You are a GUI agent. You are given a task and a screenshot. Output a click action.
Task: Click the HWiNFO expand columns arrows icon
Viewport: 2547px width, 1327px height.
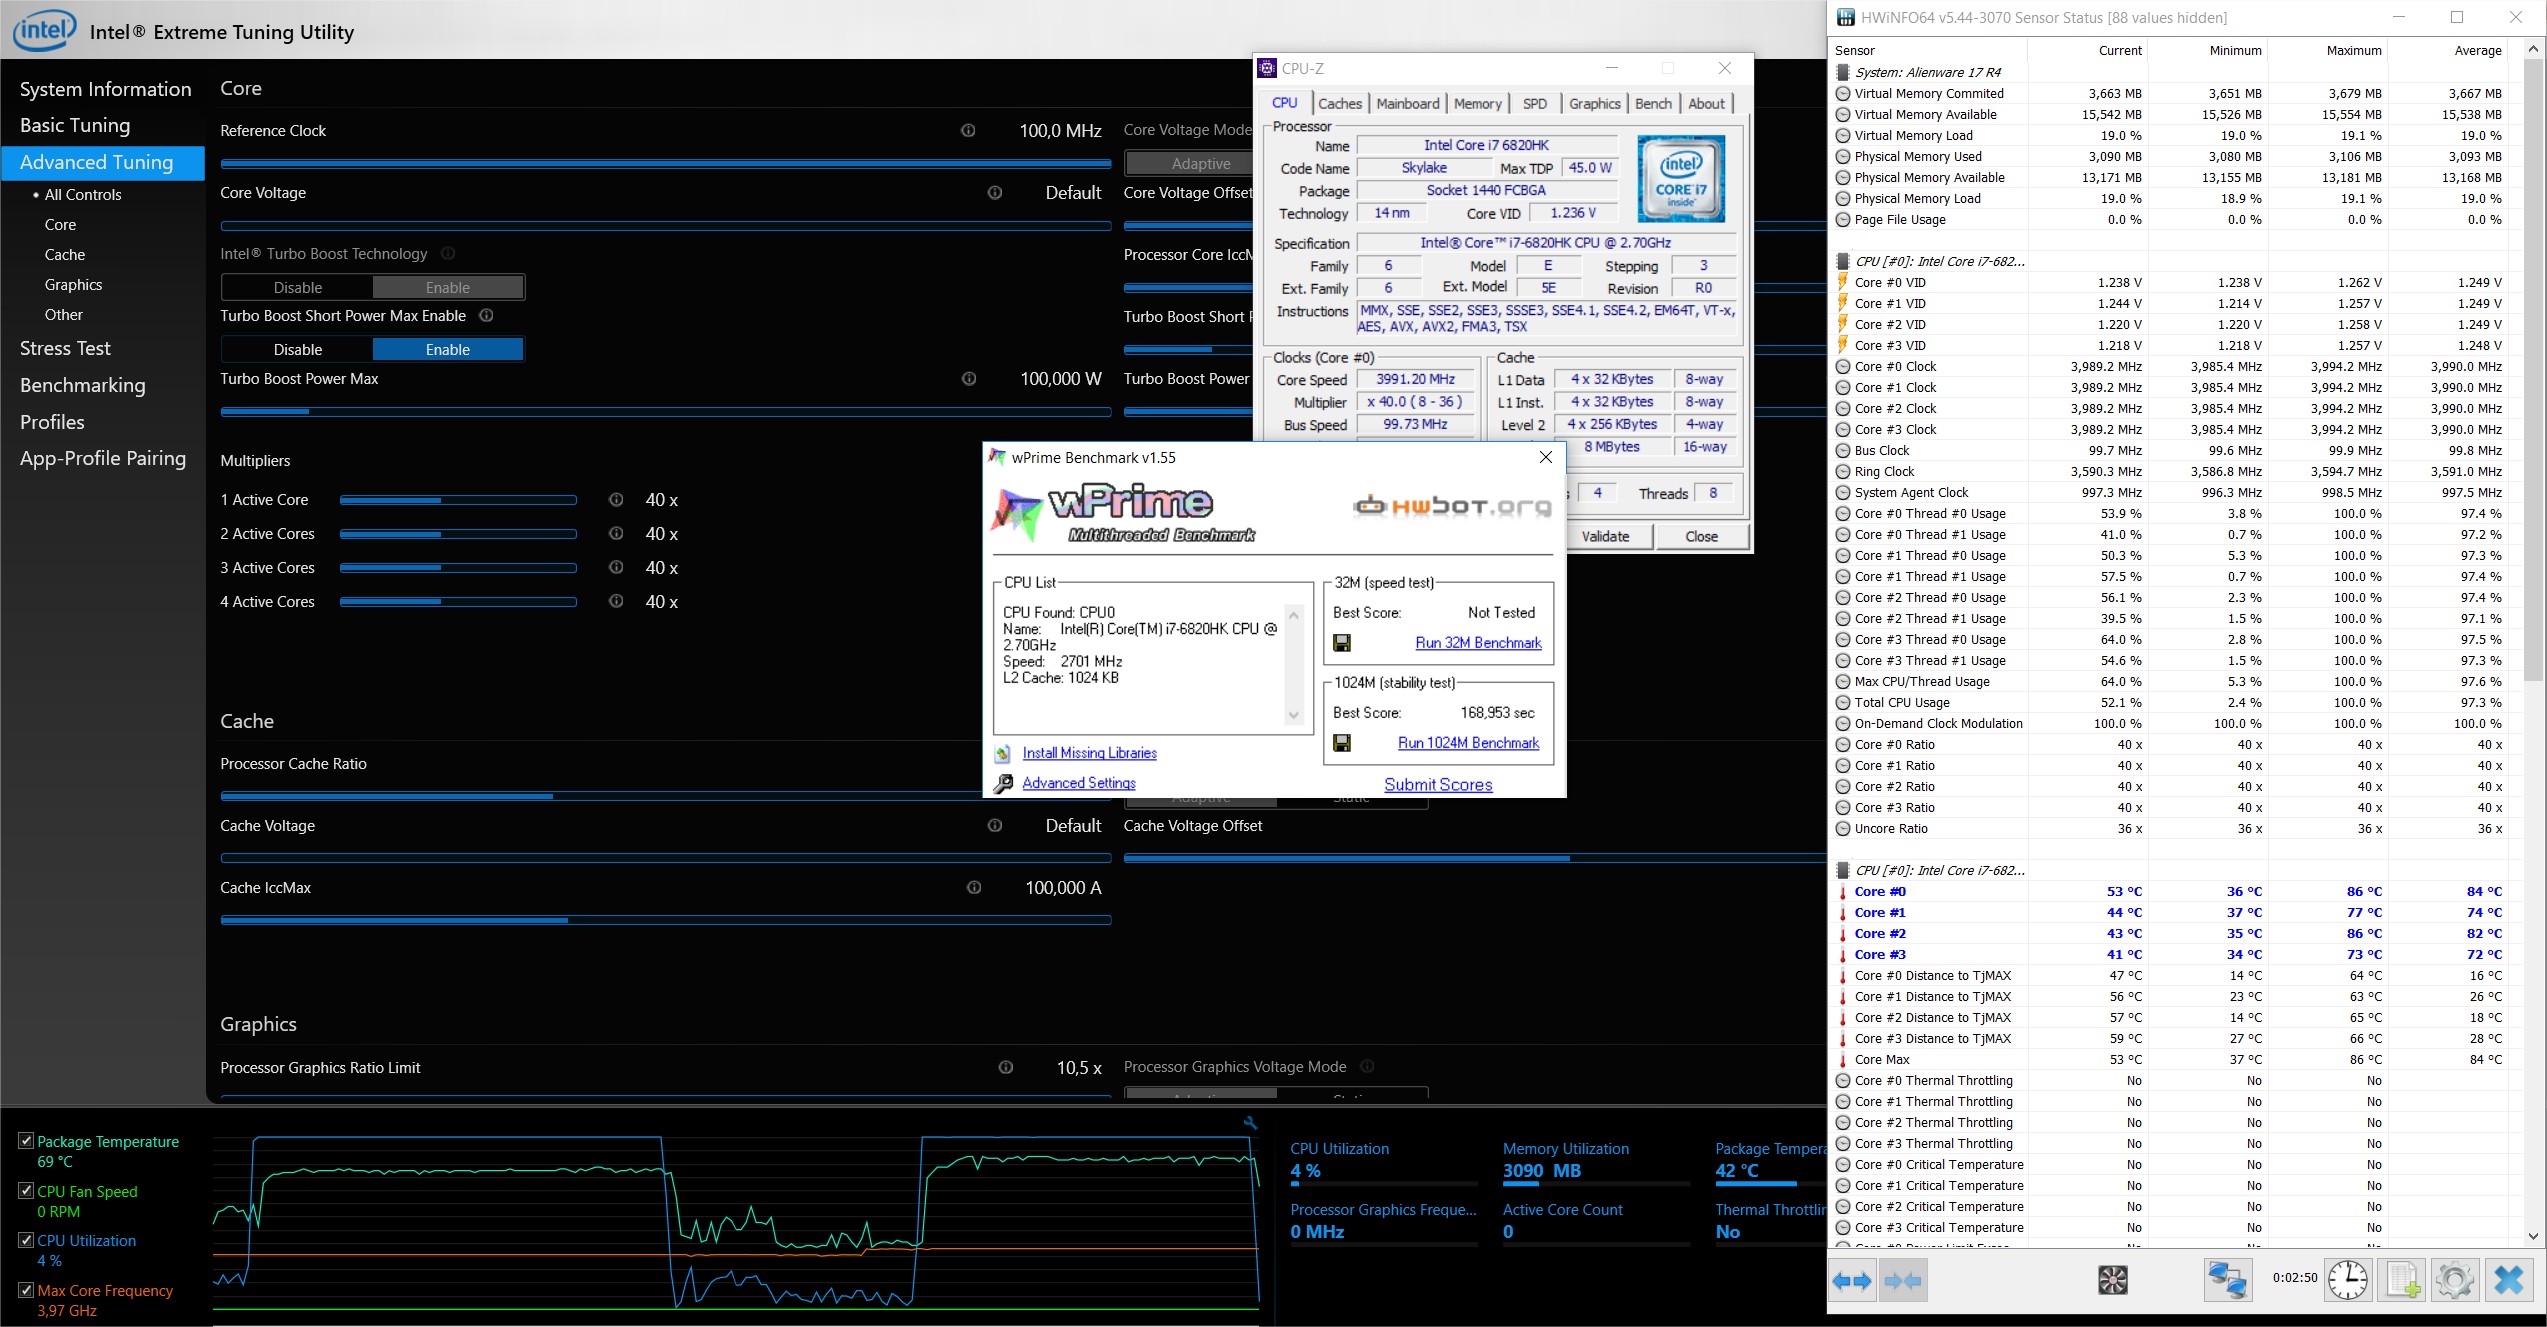point(1852,1280)
